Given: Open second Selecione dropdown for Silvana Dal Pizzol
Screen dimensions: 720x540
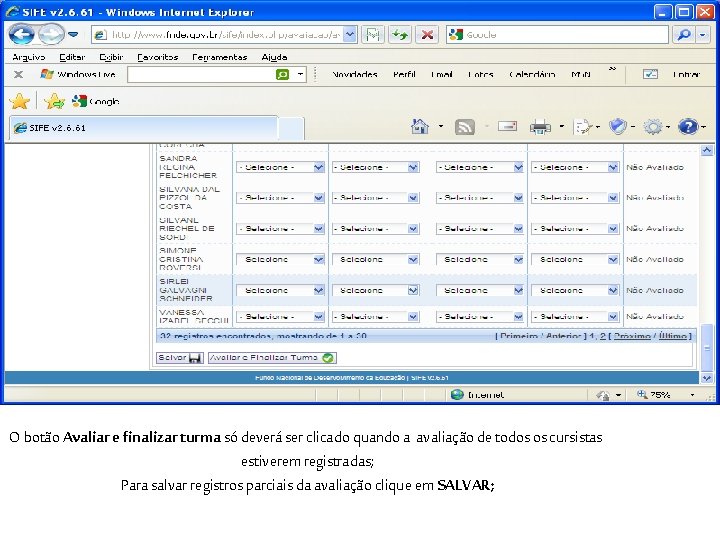Looking at the screenshot, I should click(x=376, y=198).
